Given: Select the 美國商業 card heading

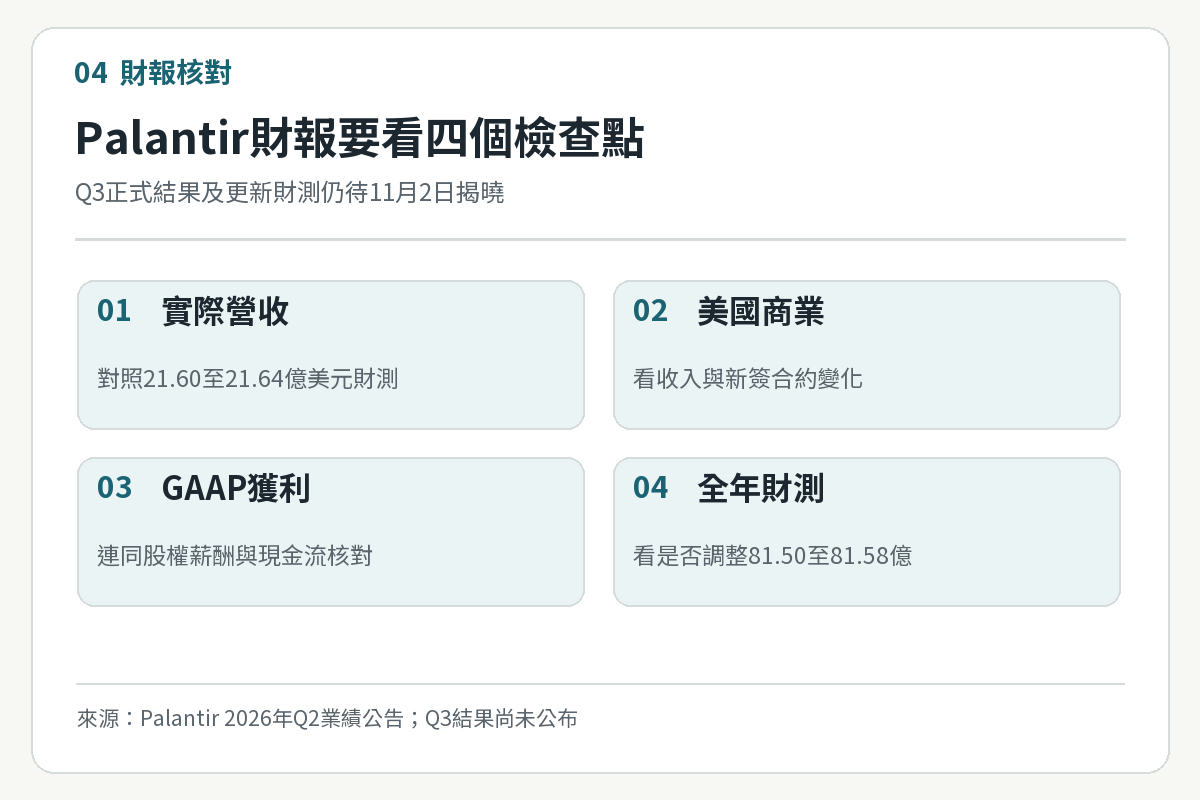Looking at the screenshot, I should 761,312.
